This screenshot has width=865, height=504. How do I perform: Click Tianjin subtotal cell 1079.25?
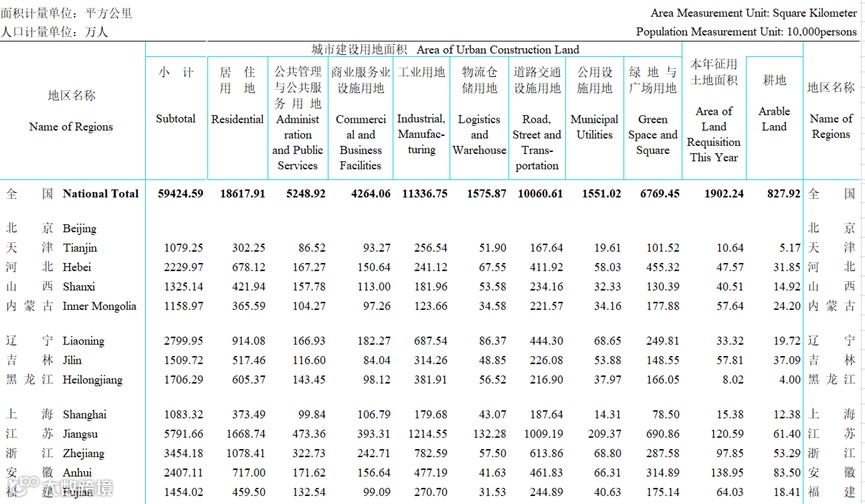coord(183,248)
